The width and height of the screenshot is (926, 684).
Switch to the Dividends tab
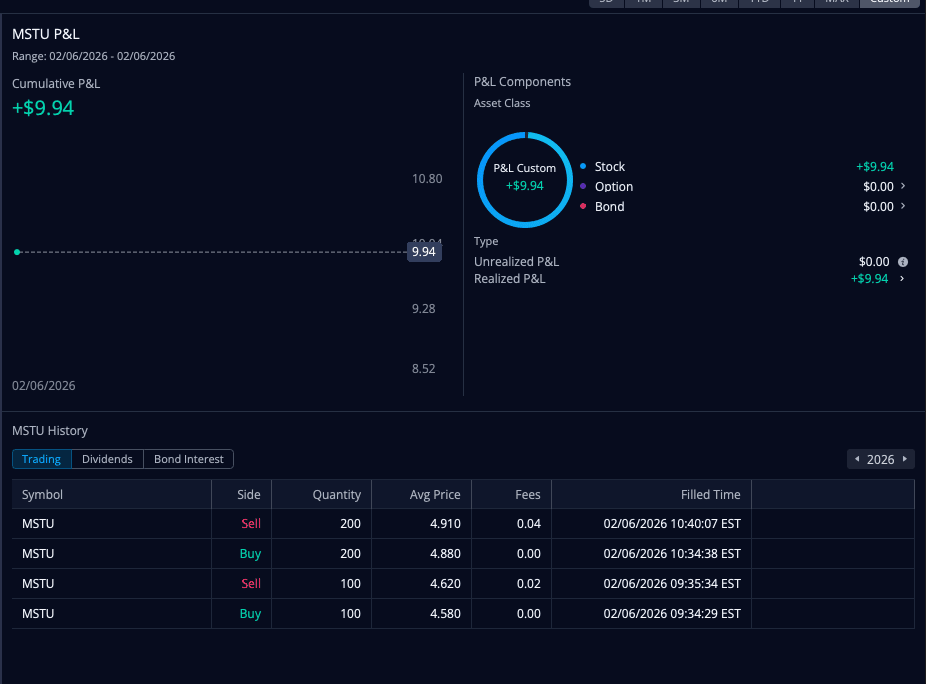tap(107, 459)
